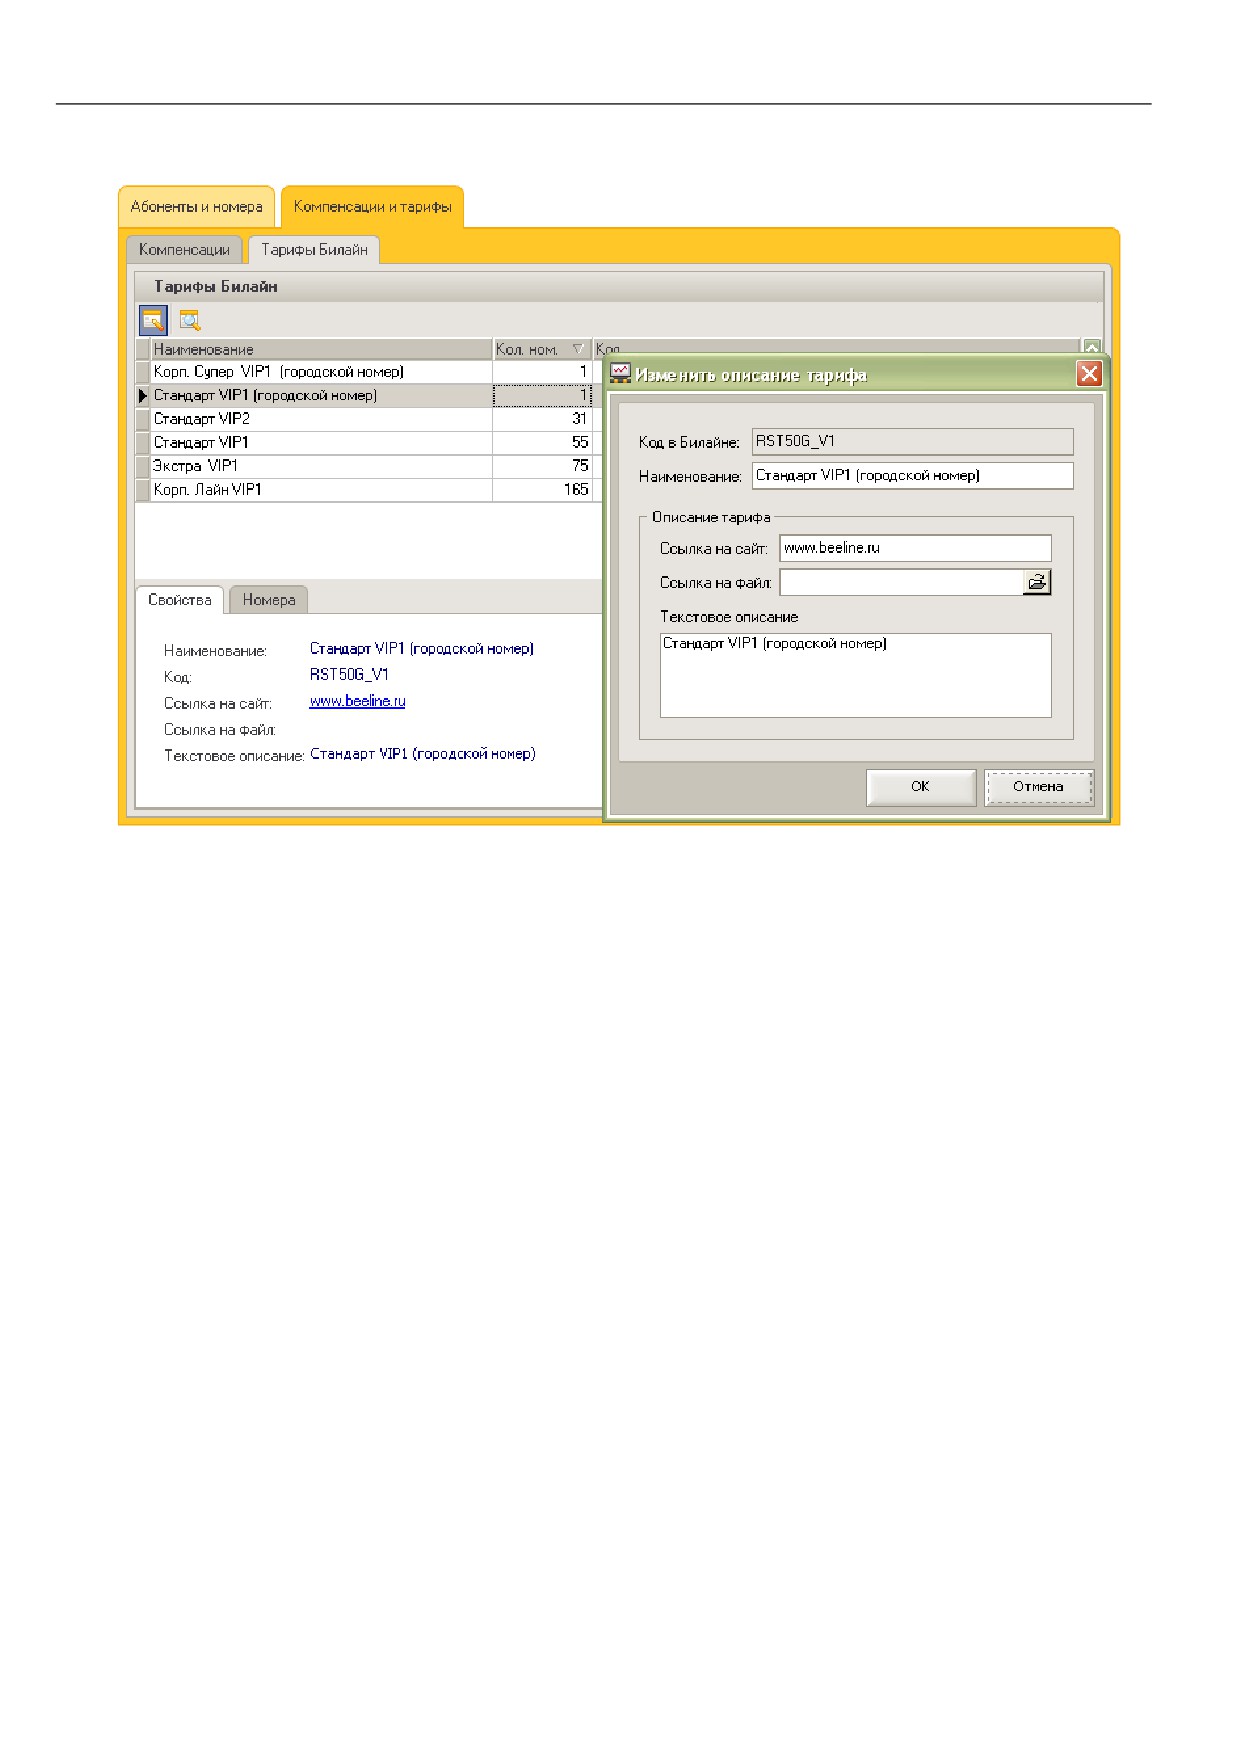Close the Изменить описание тарифа dialog
Viewport: 1239px width, 1752px height.
(1089, 374)
